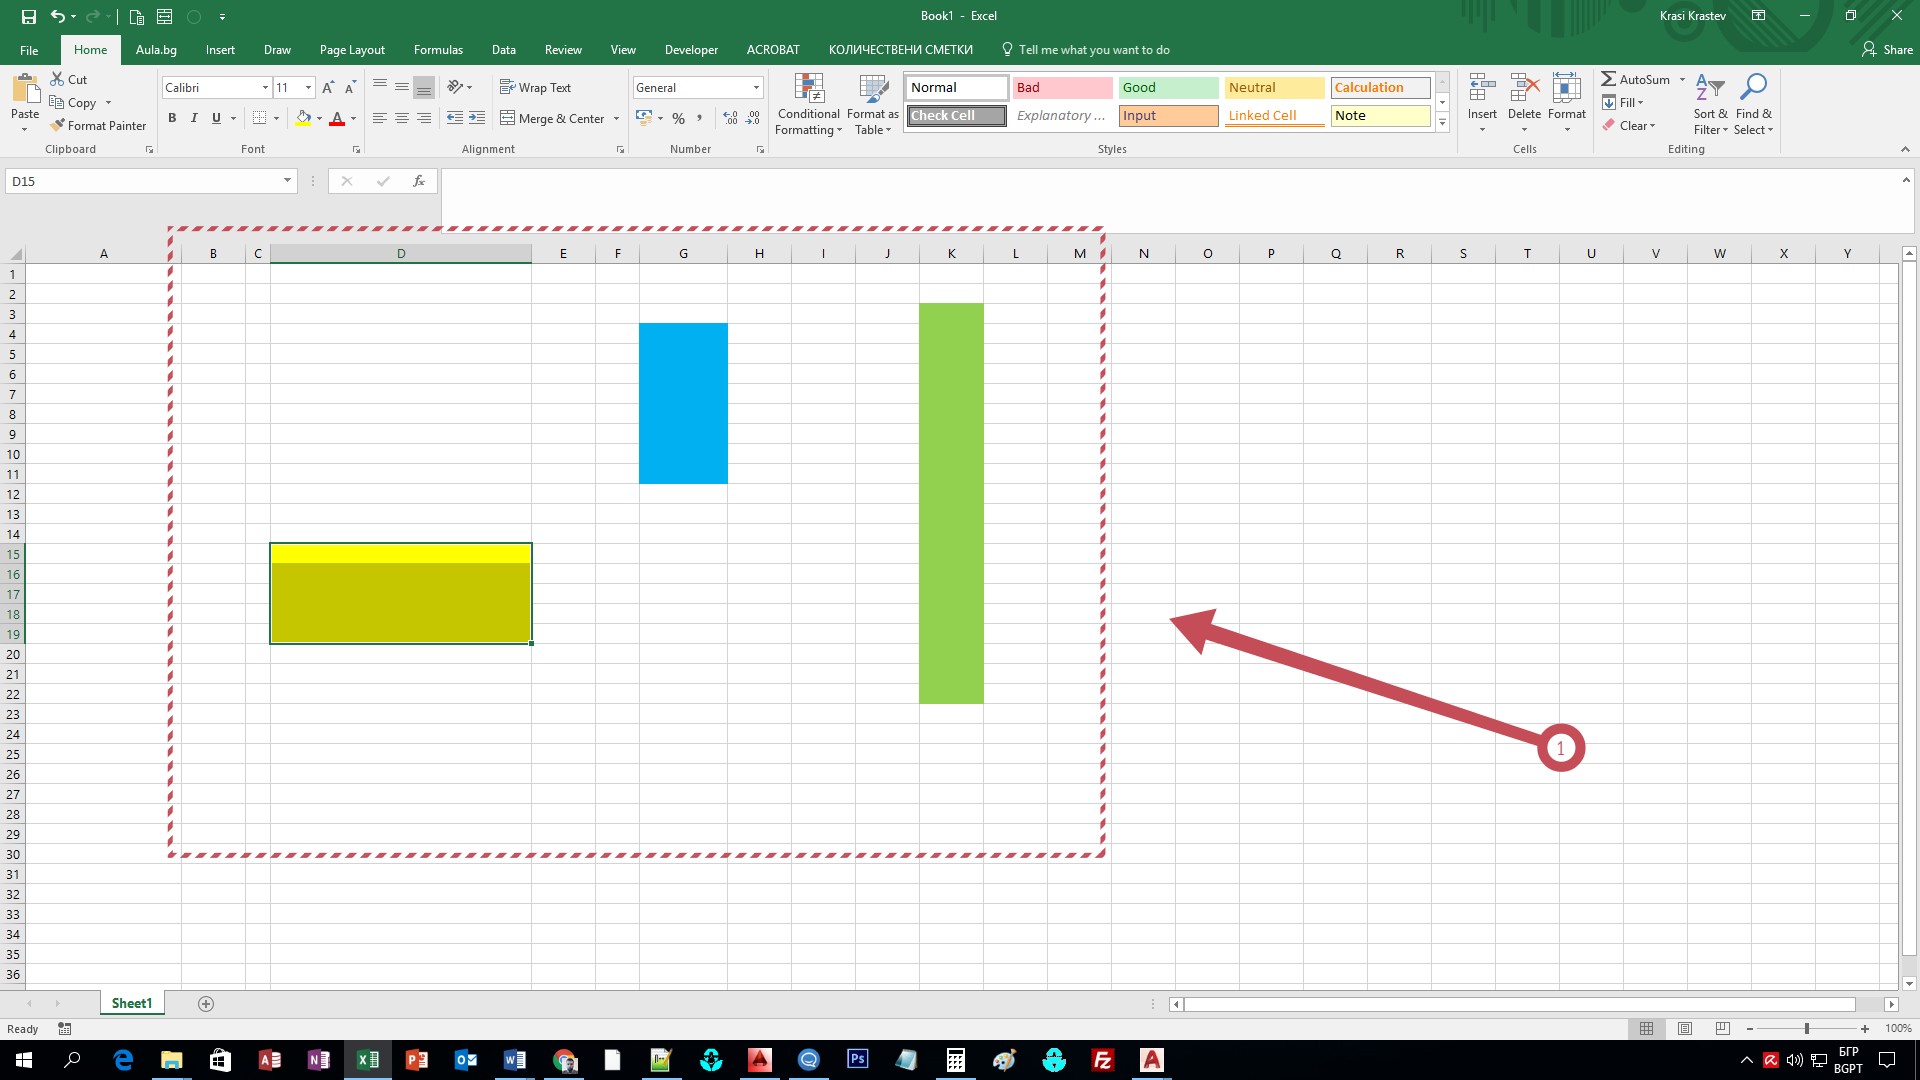Click the Excel icon in Windows taskbar

(x=368, y=1060)
